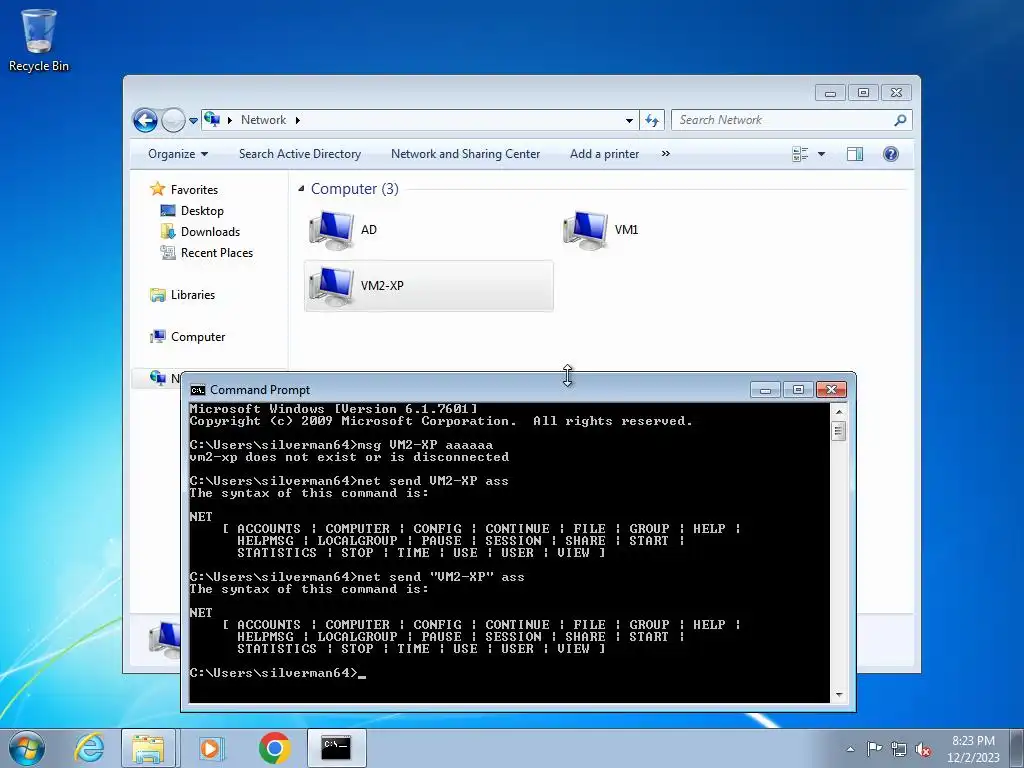This screenshot has height=768, width=1024.
Task: Open Network and Sharing Center
Action: point(465,154)
